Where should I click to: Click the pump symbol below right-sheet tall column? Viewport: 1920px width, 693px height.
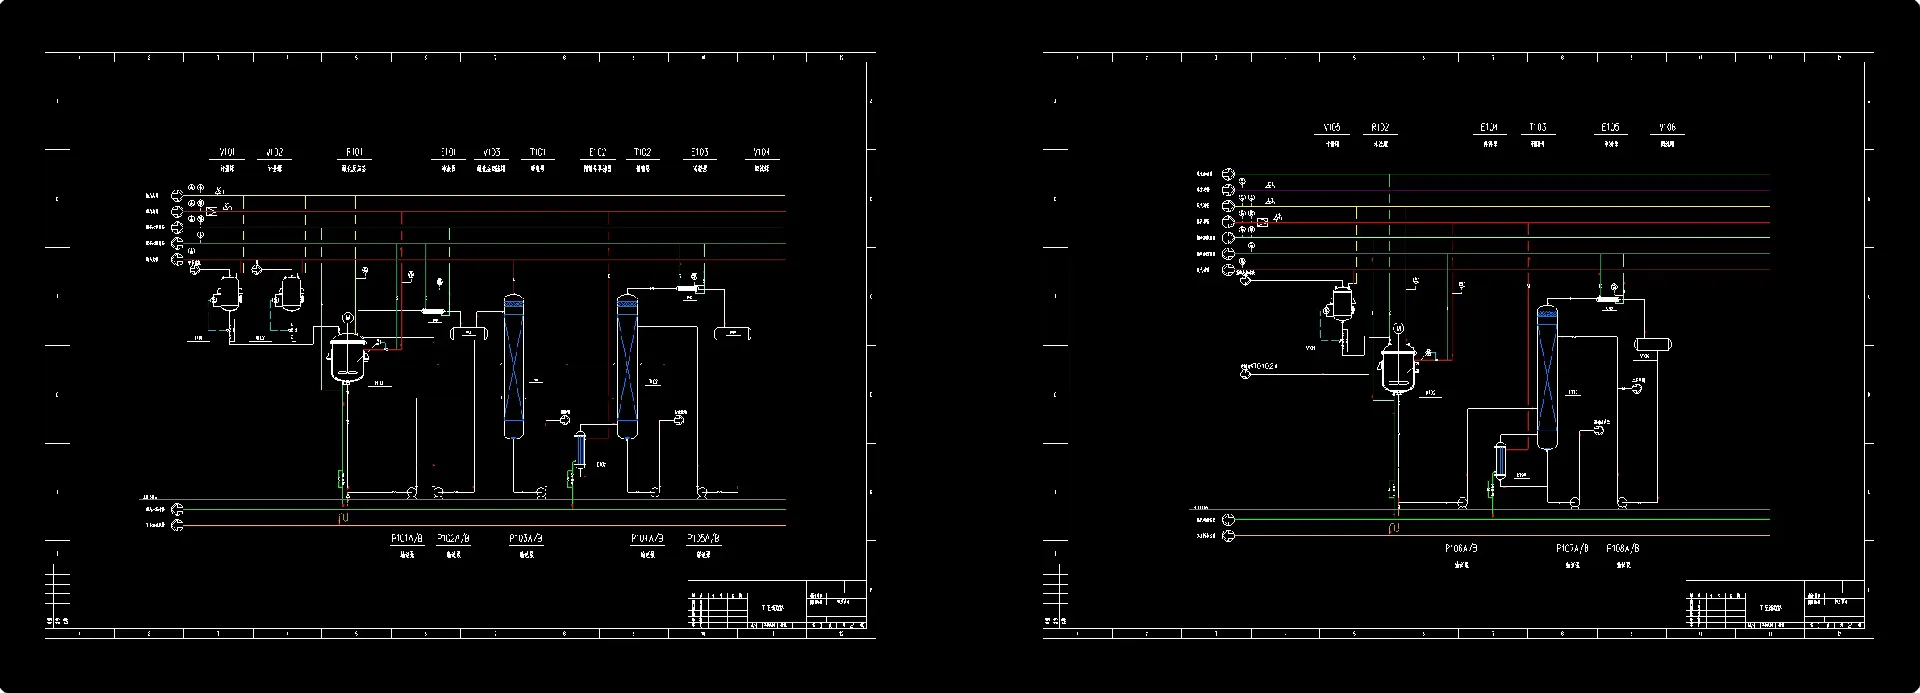(1574, 501)
